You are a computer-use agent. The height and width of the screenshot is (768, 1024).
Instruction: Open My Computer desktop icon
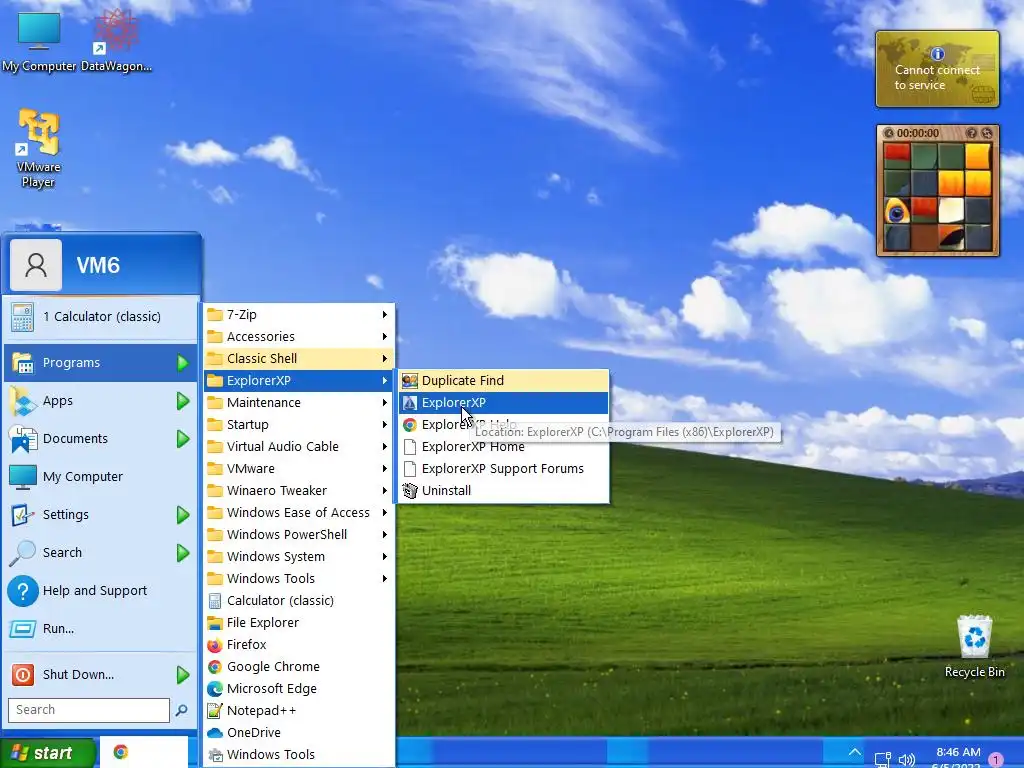(39, 40)
